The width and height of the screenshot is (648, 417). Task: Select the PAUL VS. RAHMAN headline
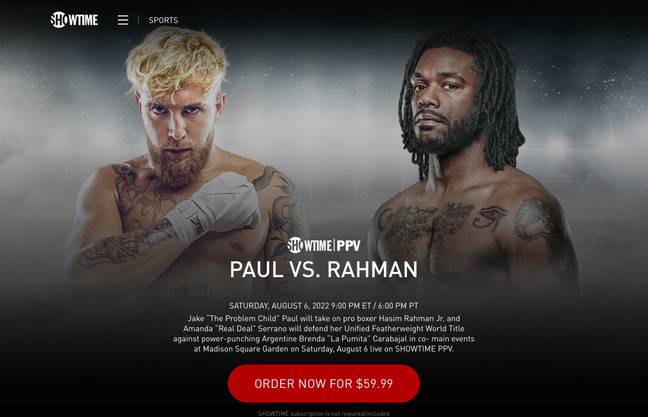coord(324,269)
